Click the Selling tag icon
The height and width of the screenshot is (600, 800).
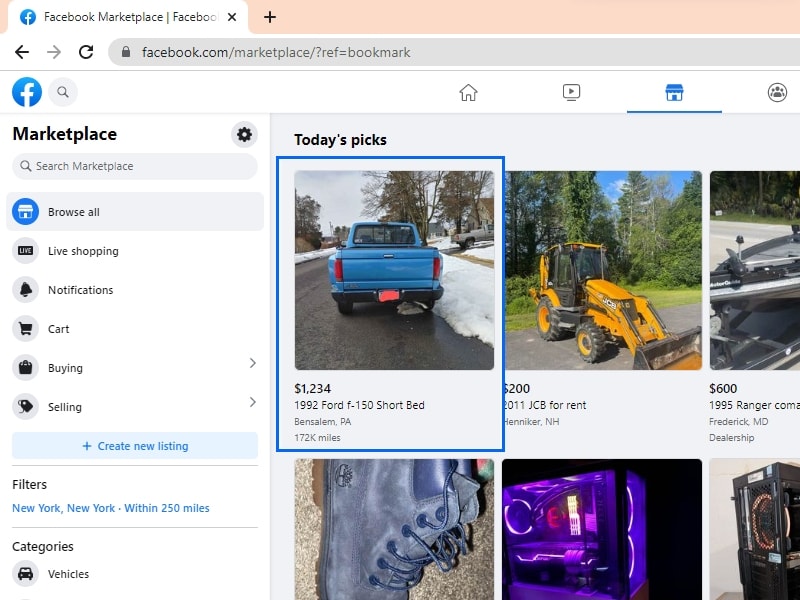tap(26, 407)
